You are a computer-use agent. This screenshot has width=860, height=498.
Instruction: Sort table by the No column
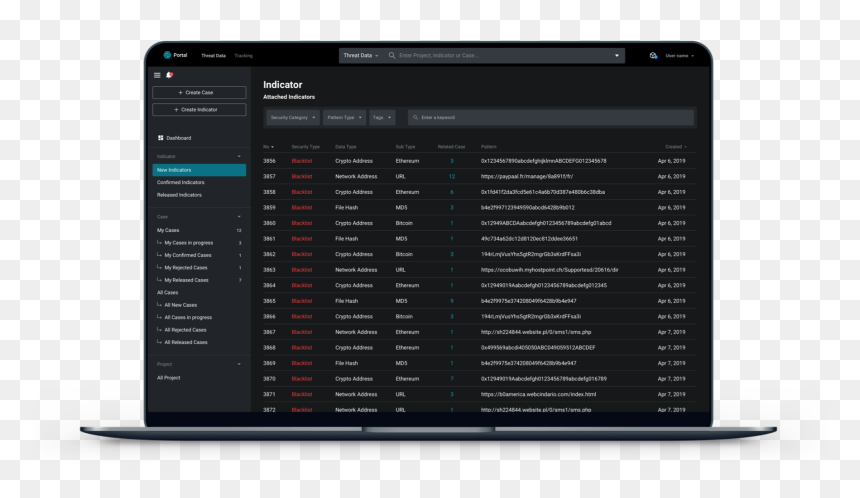tap(268, 147)
